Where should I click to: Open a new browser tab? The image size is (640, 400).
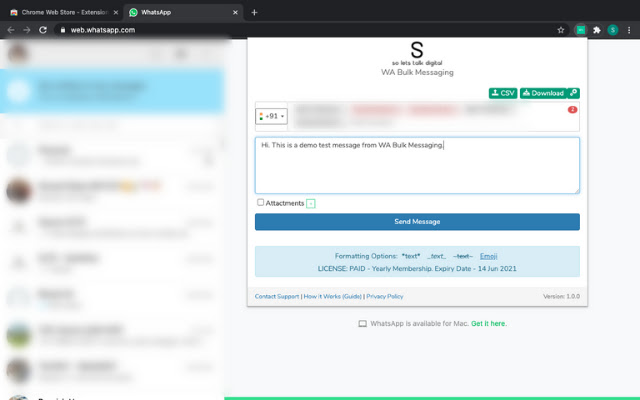[x=254, y=12]
